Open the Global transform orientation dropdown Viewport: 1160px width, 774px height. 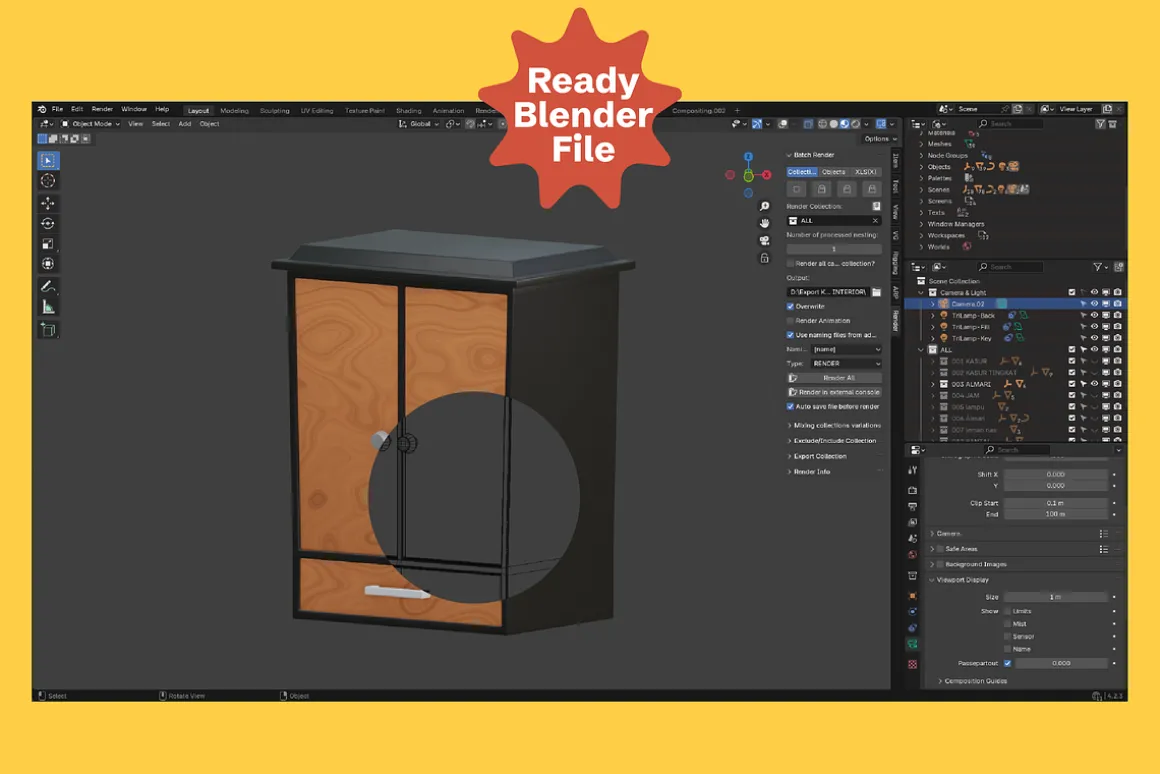point(419,124)
